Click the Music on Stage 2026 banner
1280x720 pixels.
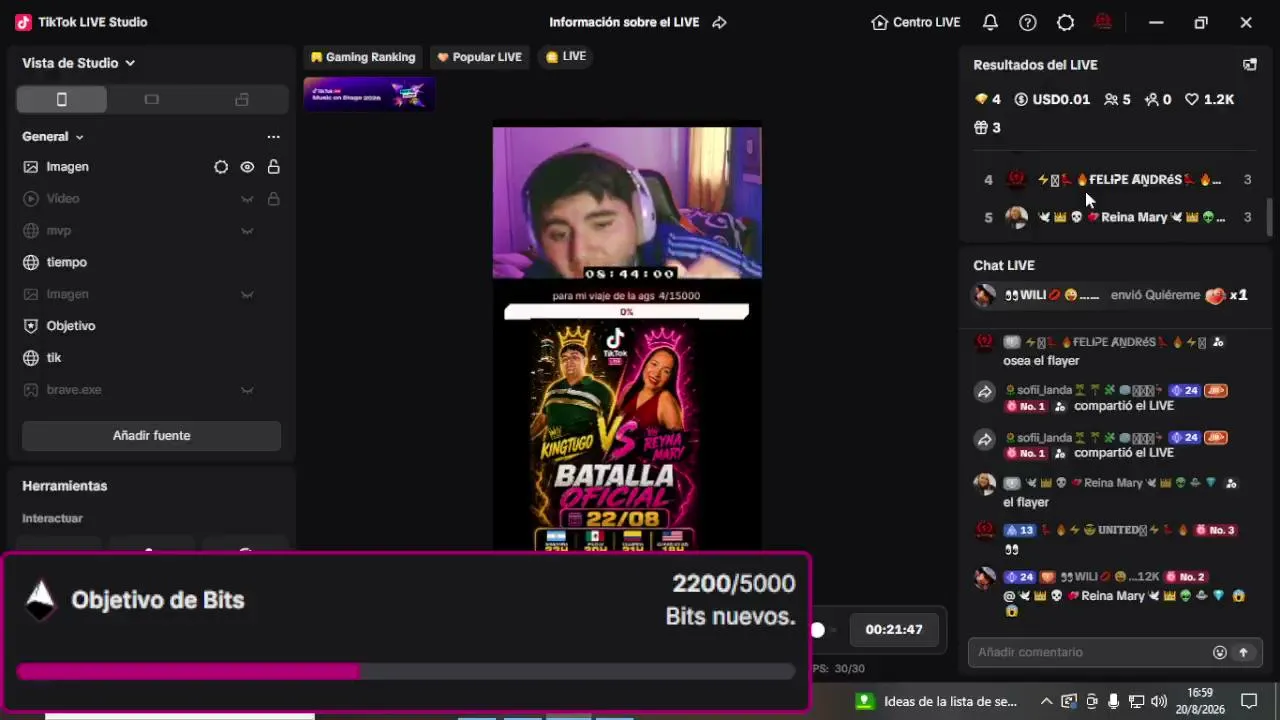[x=369, y=94]
